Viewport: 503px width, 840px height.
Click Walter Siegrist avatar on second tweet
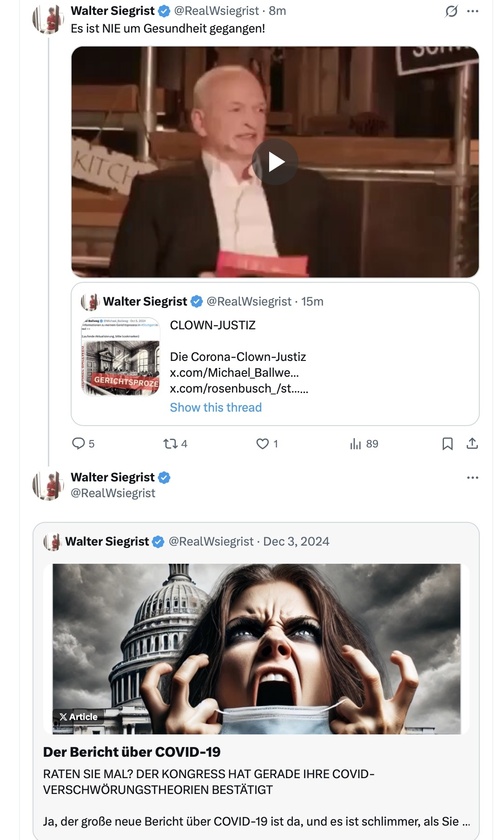coord(48,485)
